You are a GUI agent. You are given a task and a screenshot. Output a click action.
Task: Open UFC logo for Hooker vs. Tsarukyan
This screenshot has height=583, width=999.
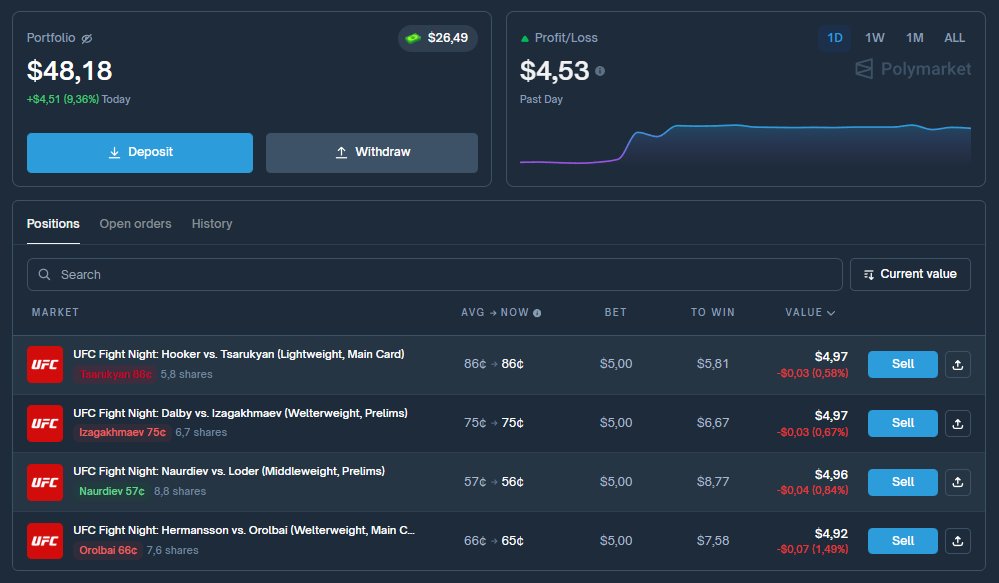point(45,364)
